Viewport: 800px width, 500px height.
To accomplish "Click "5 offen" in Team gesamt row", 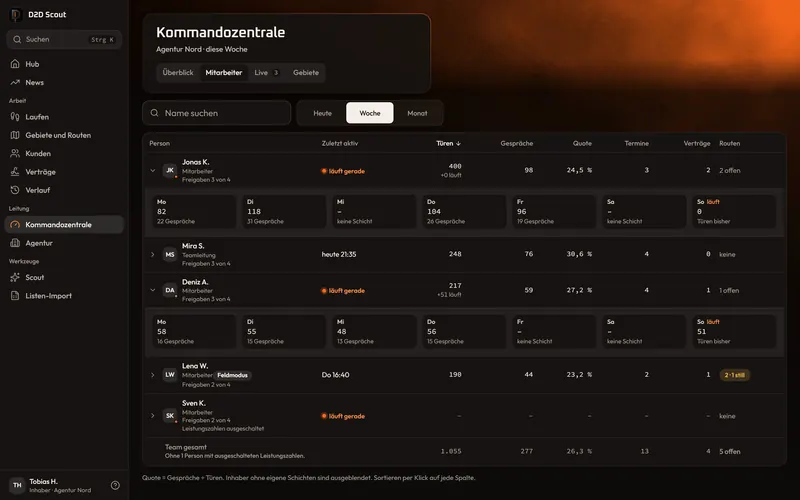I will pyautogui.click(x=730, y=452).
